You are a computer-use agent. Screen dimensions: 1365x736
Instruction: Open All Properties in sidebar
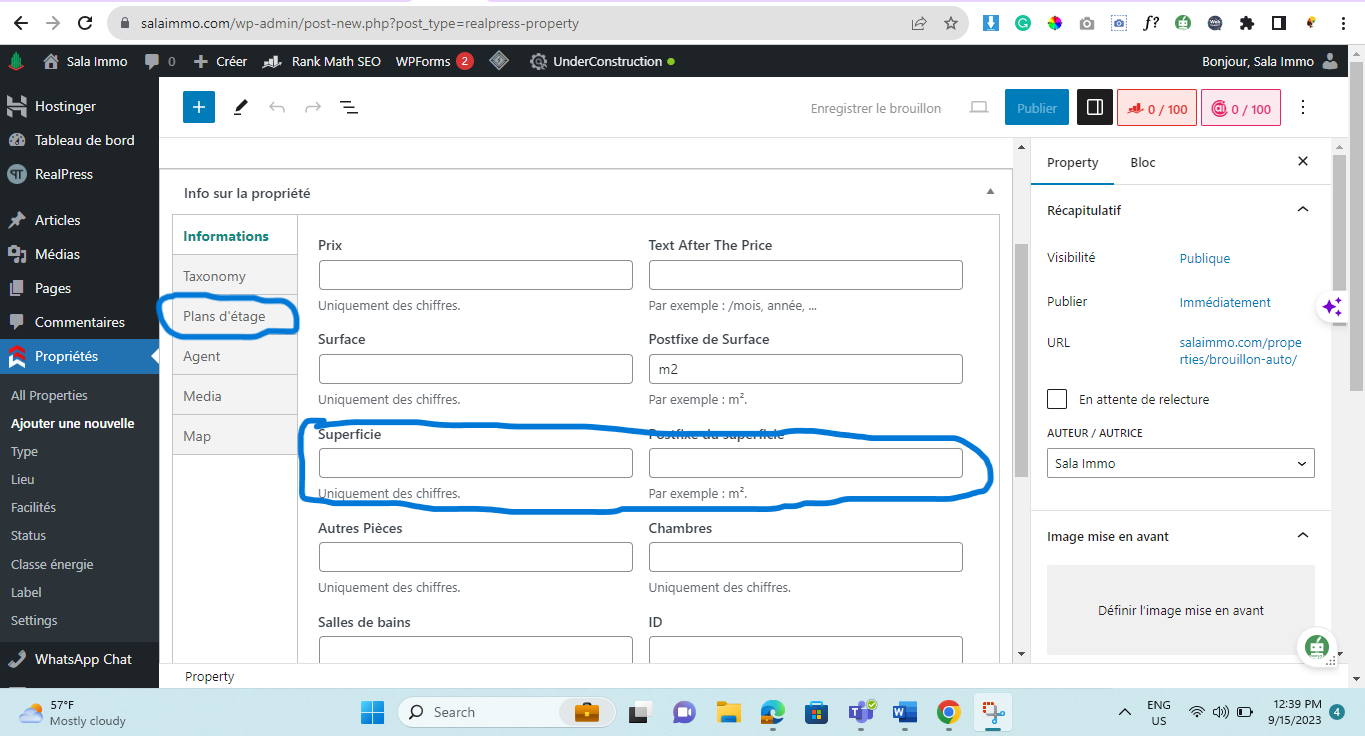(x=49, y=395)
